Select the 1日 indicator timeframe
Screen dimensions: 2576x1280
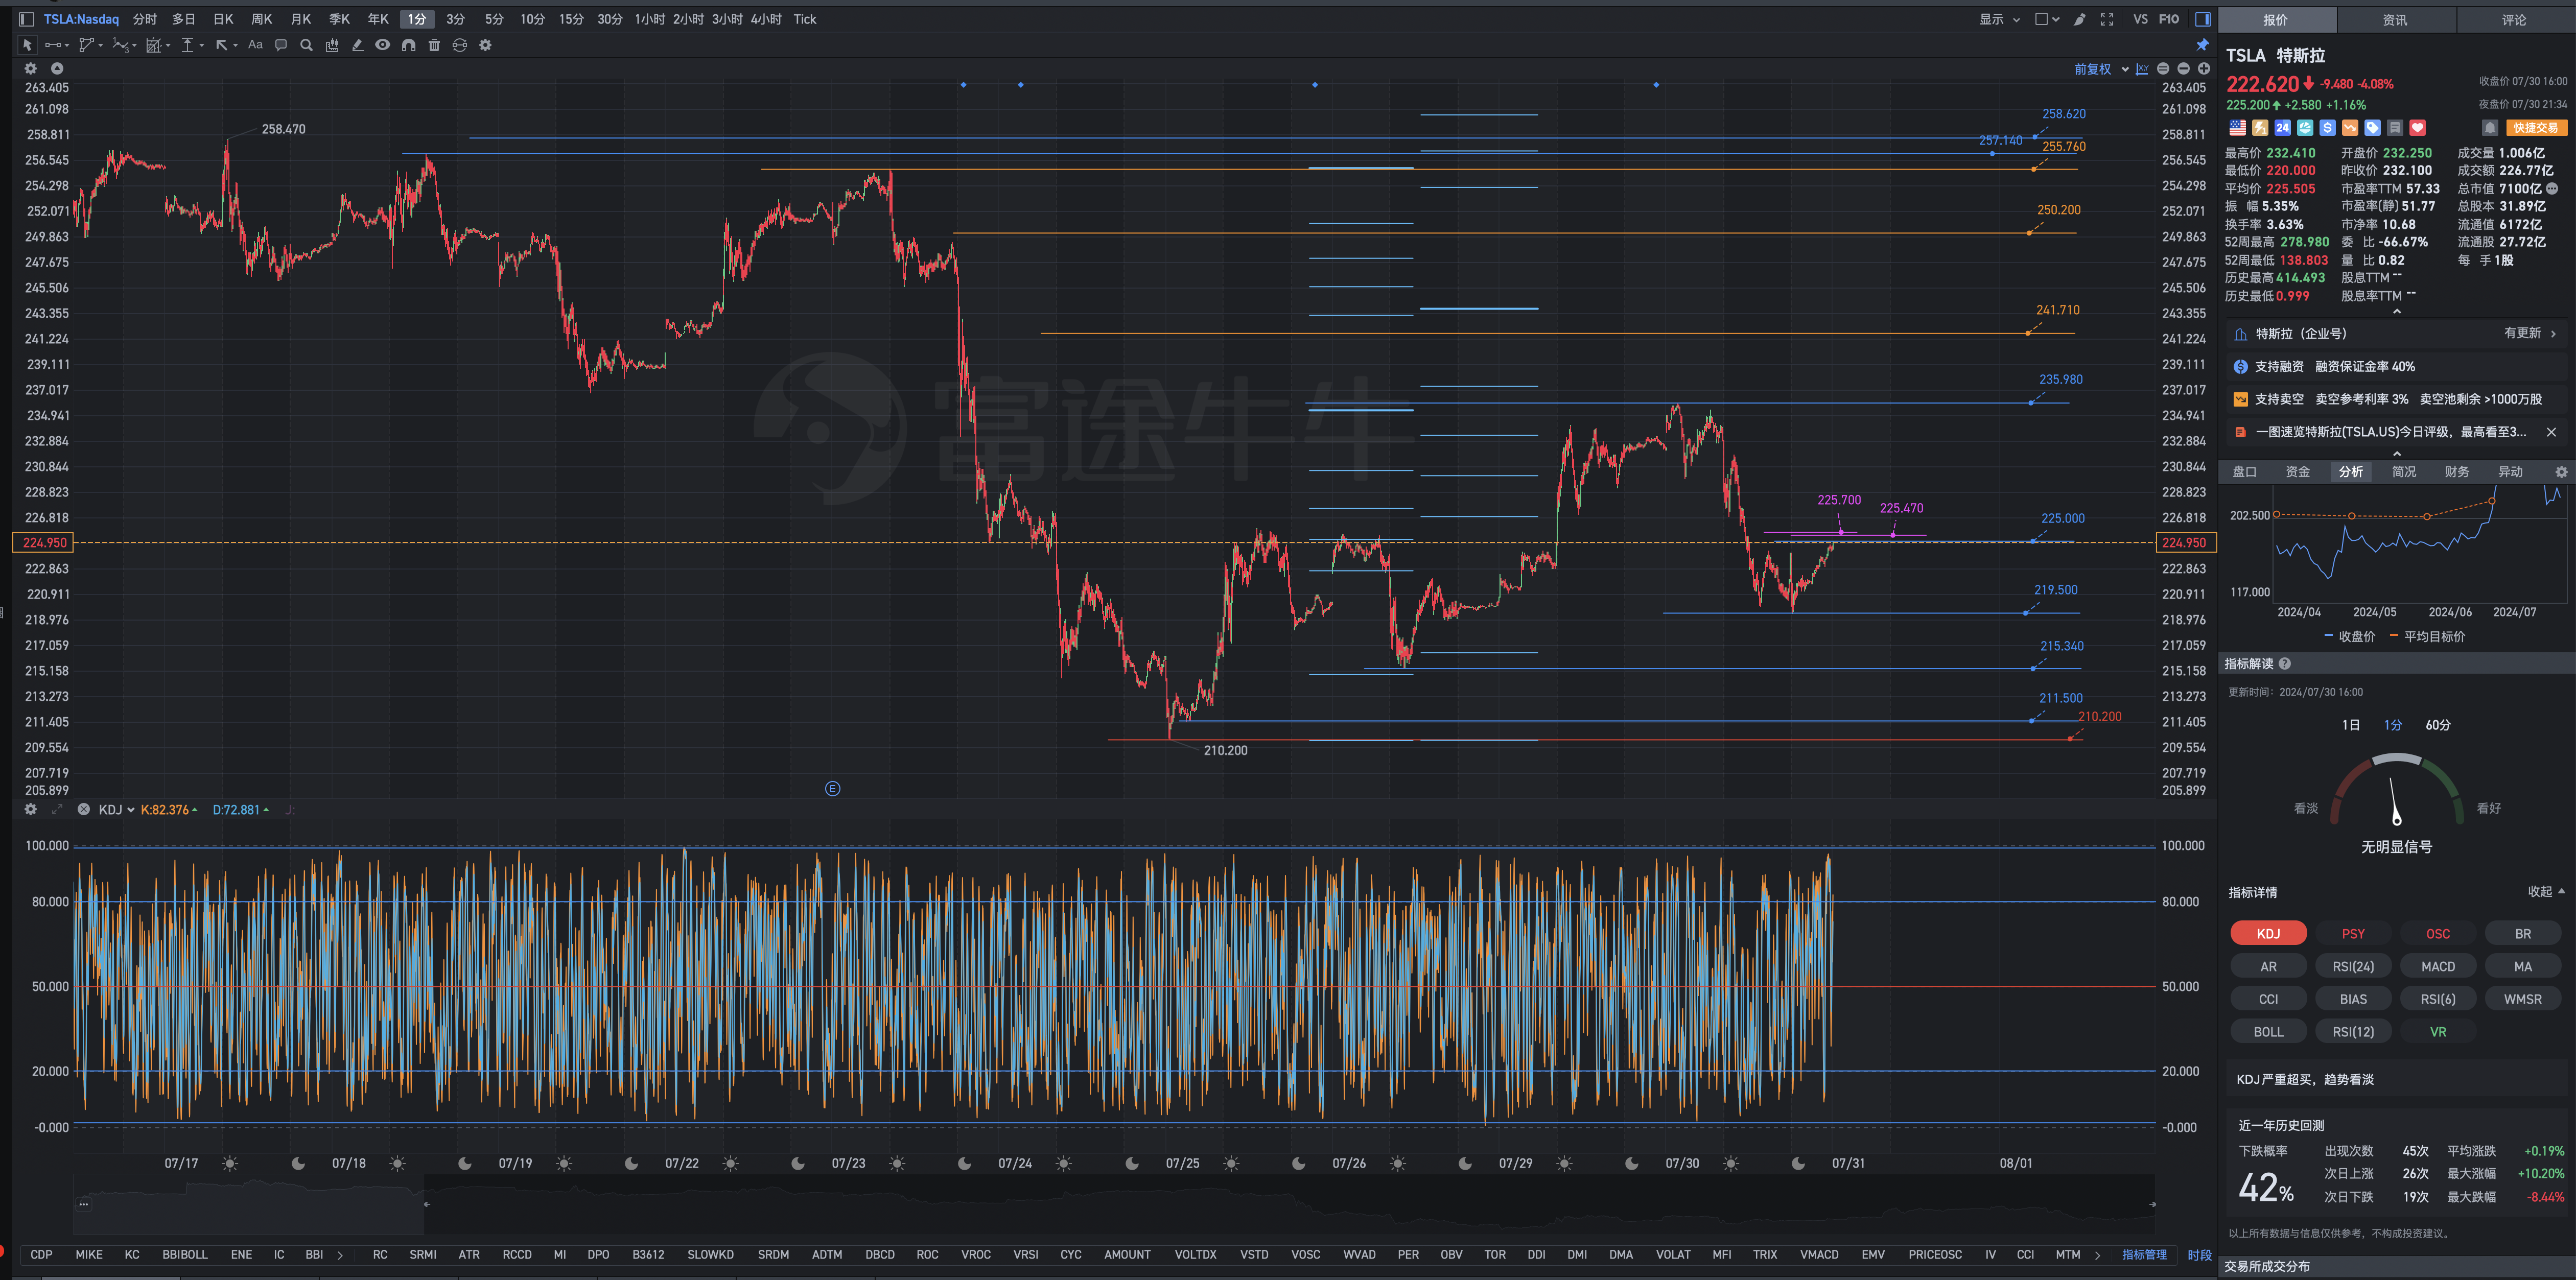[2351, 725]
